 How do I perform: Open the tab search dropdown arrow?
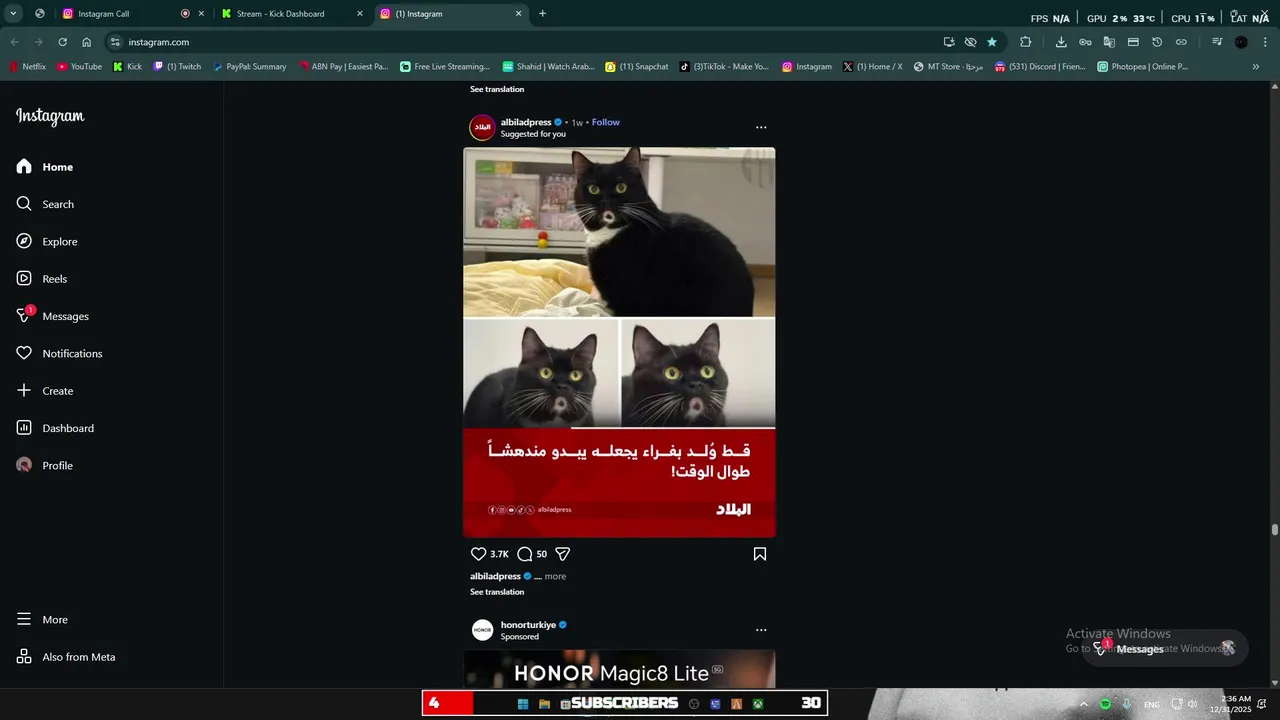[13, 14]
